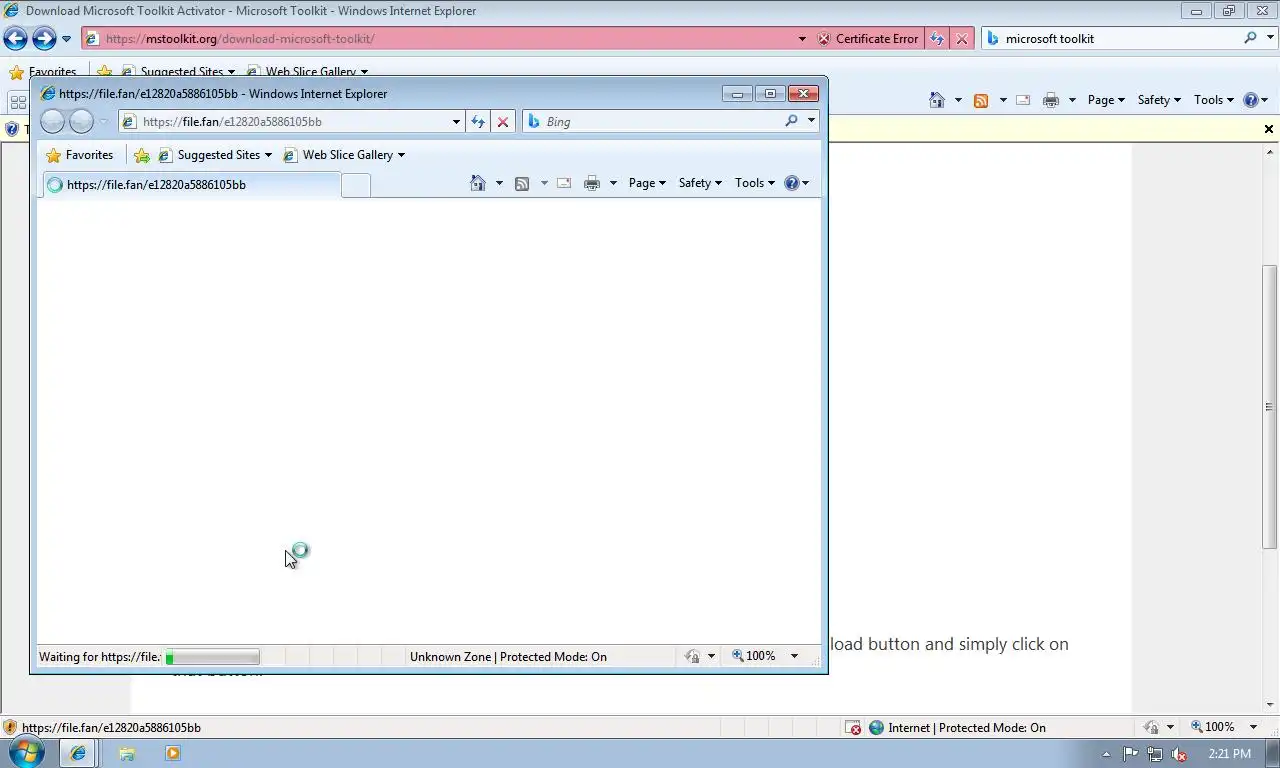
Task: Click the Feeds icon in popup toolbar
Action: point(522,183)
